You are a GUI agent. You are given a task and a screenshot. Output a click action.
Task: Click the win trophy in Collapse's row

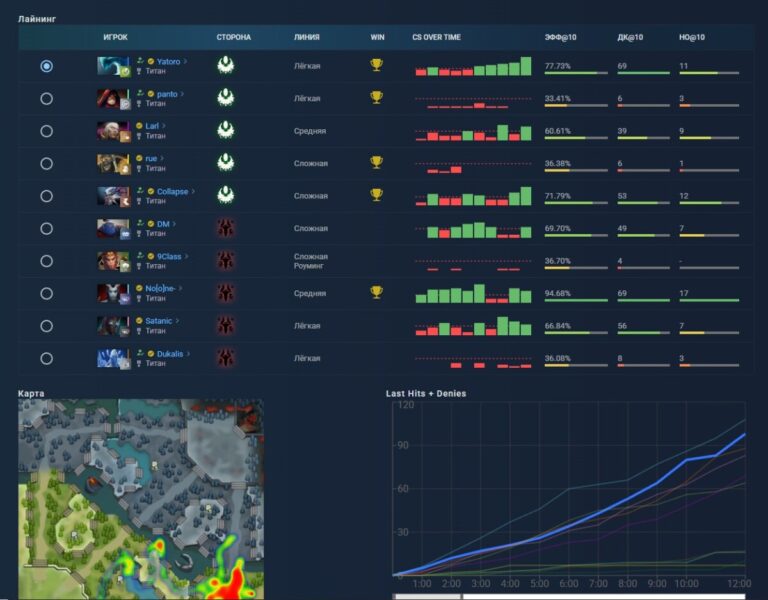(376, 195)
